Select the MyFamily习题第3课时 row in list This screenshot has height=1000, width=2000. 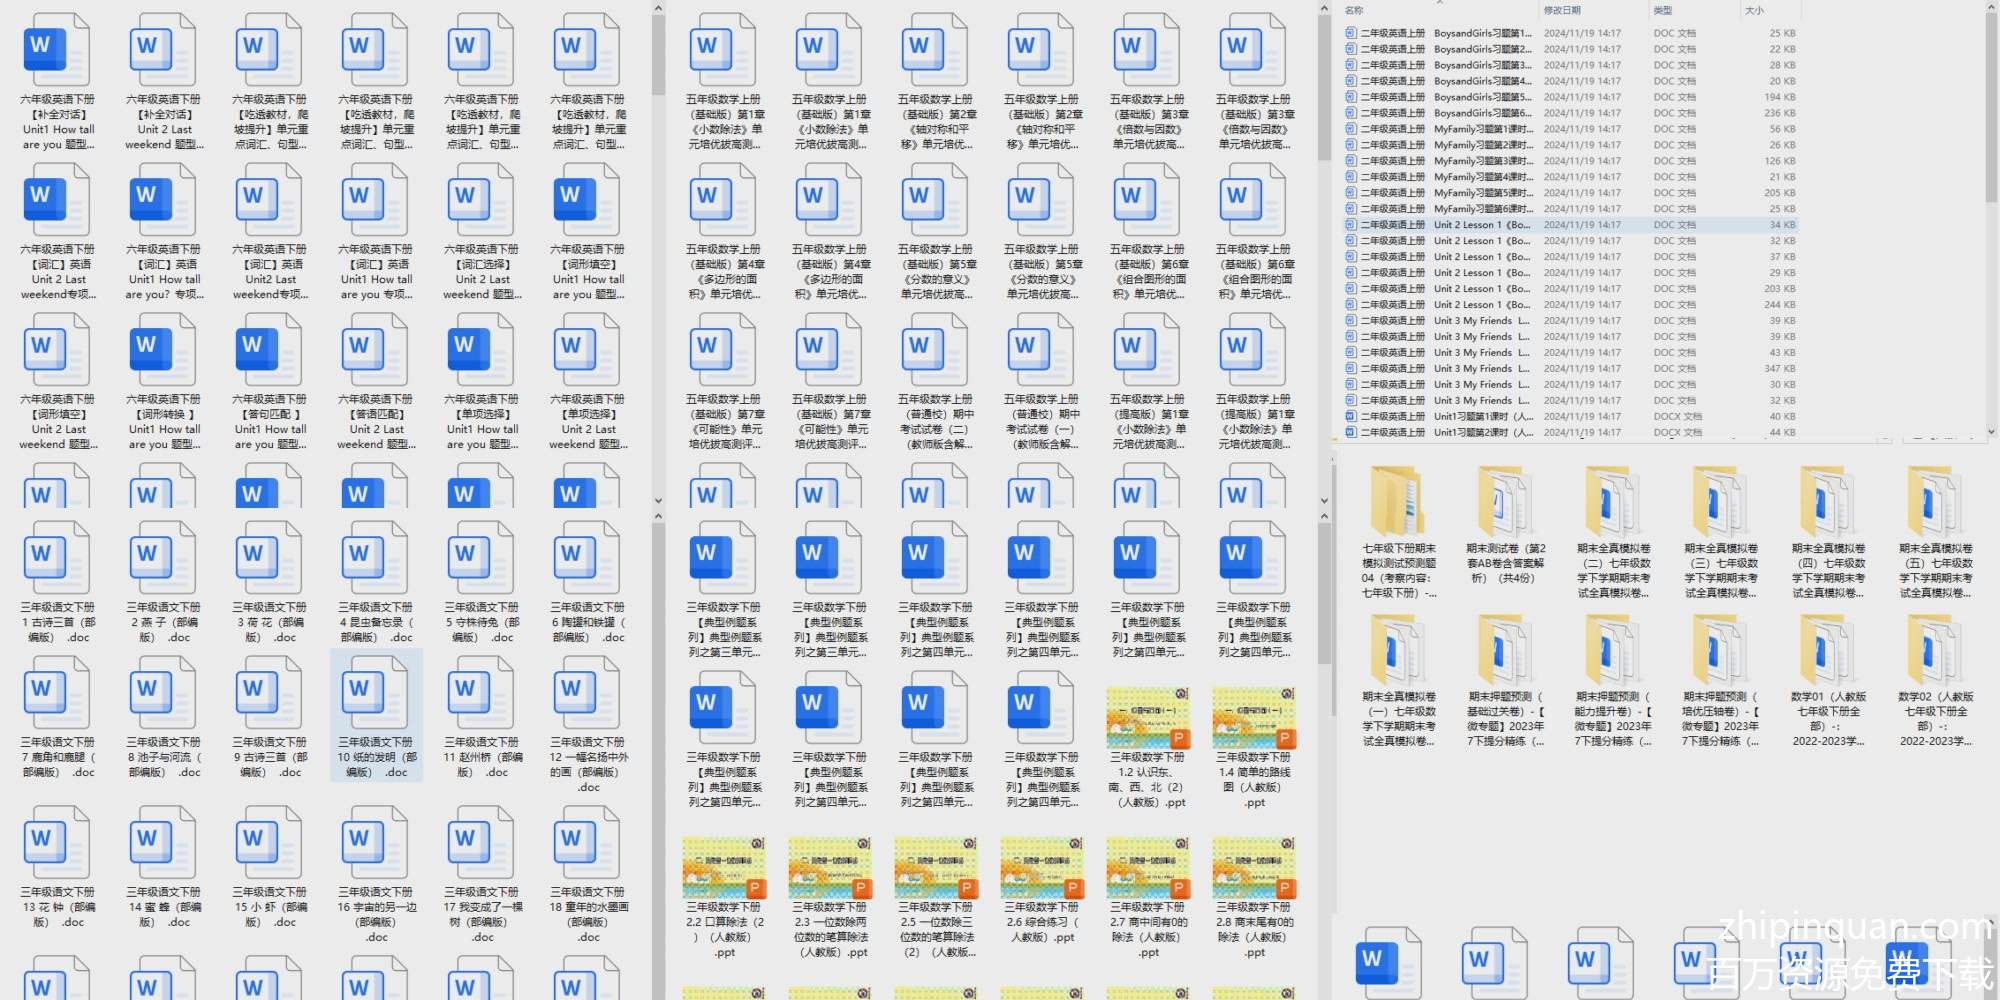[x=1482, y=161]
